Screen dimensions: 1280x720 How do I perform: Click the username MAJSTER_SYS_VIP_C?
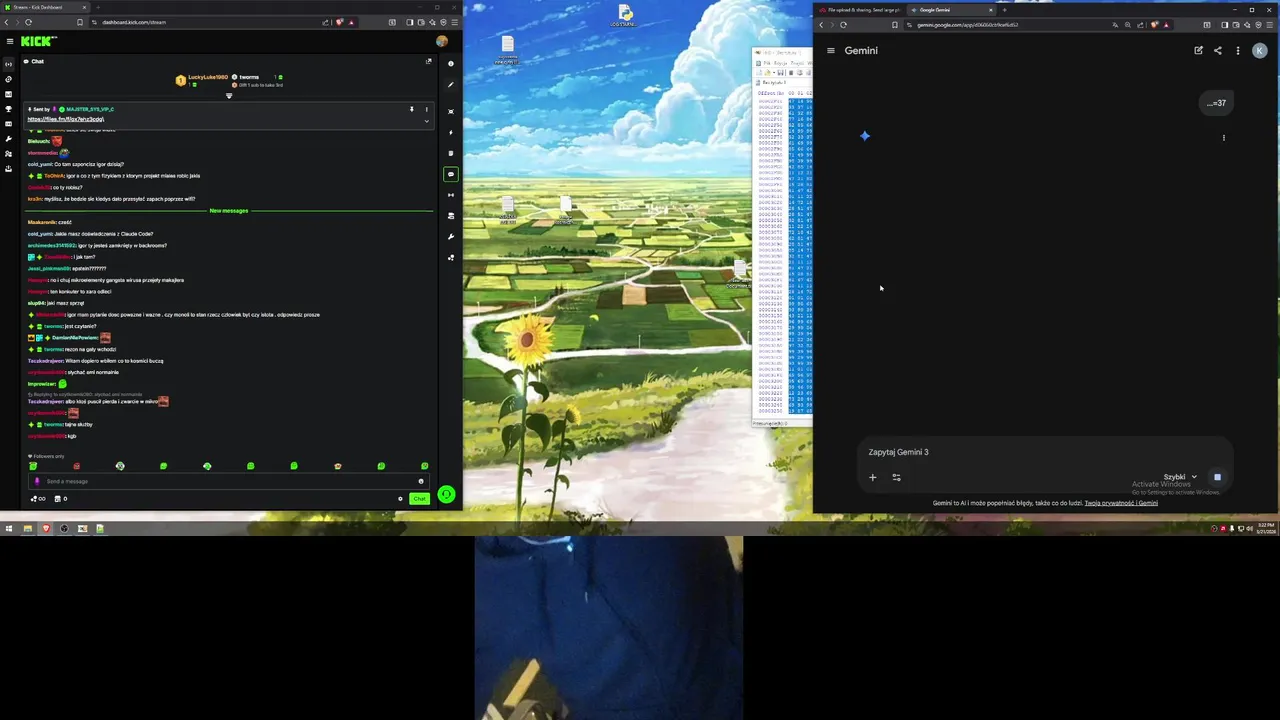90,108
